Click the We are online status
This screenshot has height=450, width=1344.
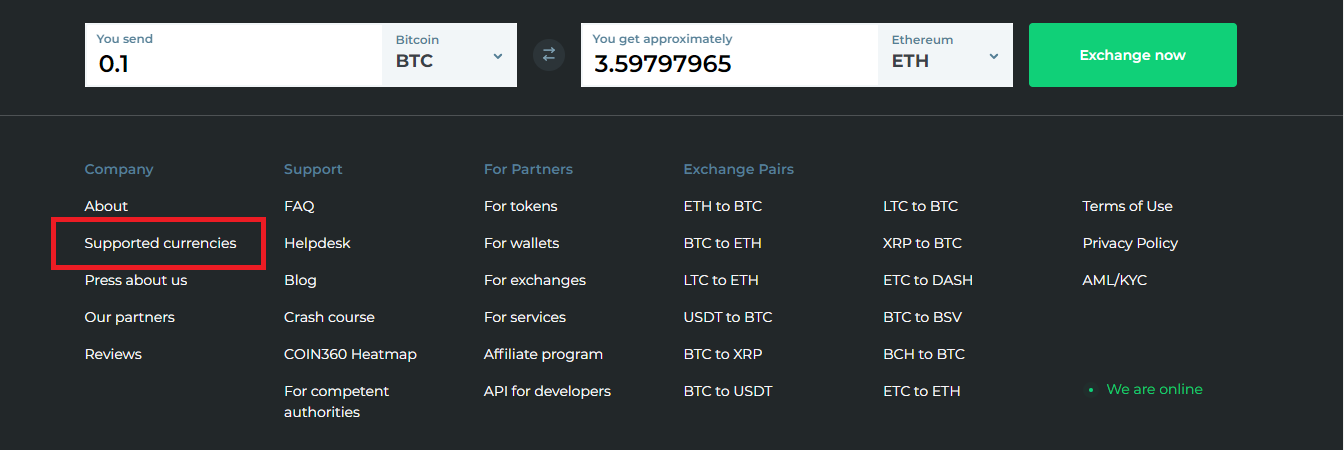tap(1154, 389)
